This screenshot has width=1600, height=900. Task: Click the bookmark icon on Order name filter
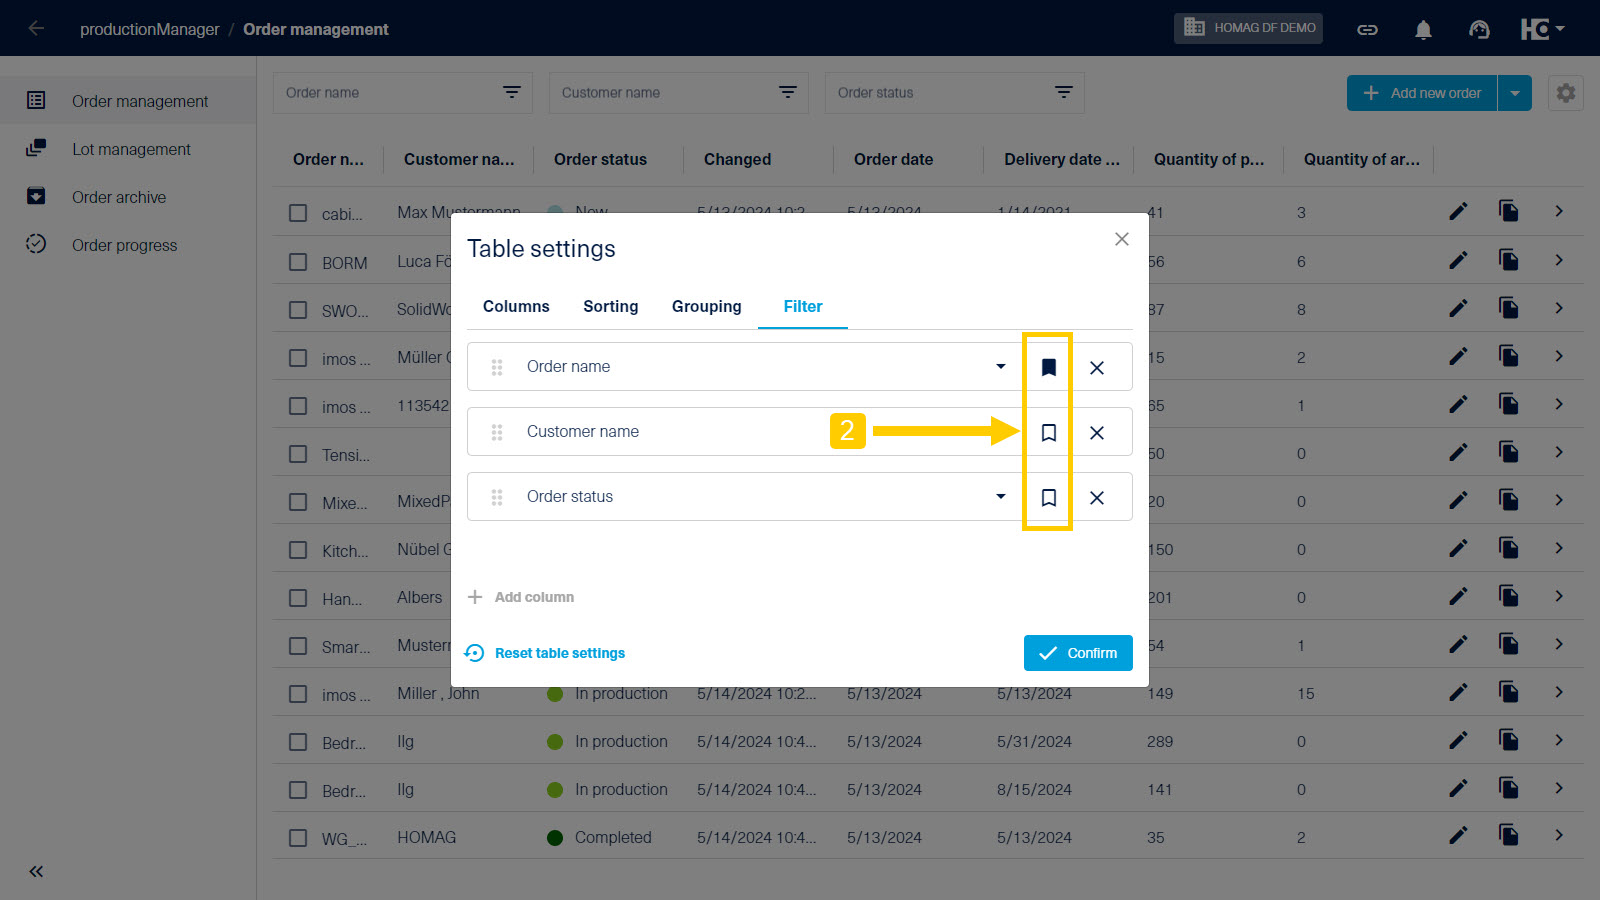tap(1047, 367)
